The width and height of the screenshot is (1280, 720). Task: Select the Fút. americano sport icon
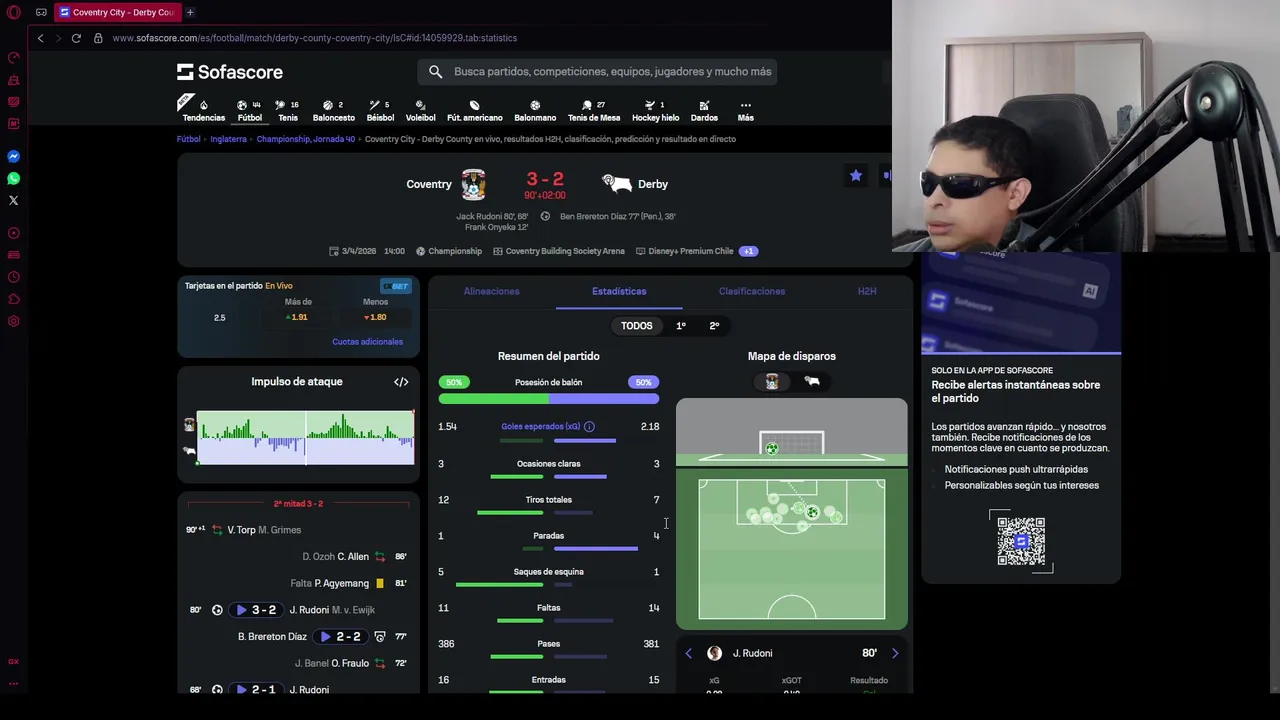pos(475,105)
